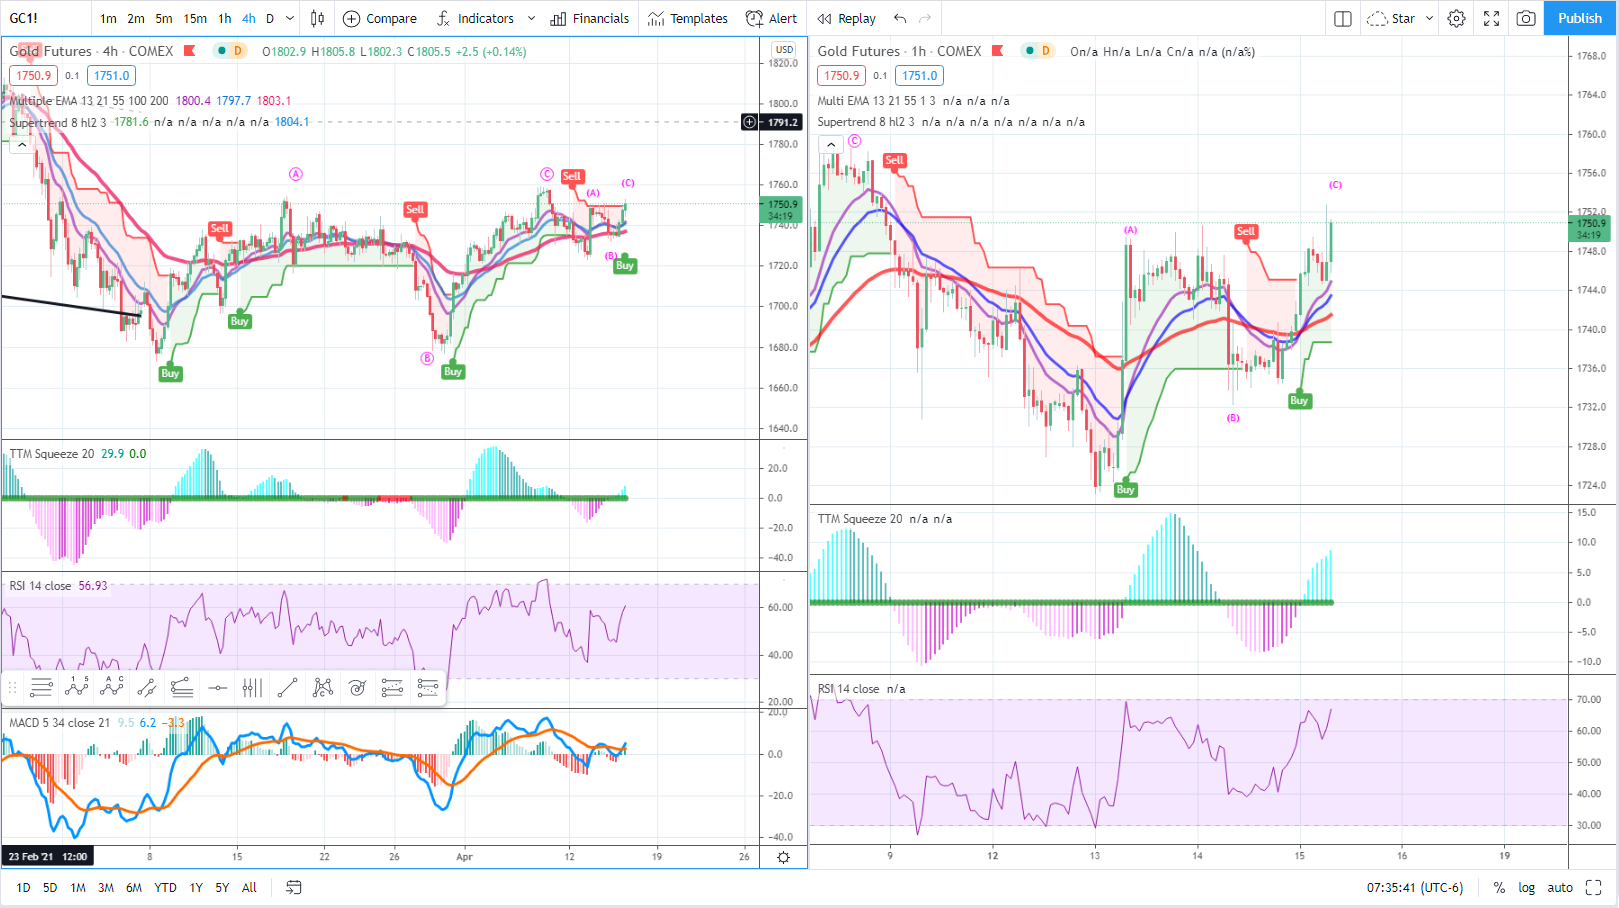Select the Elliott 12345 wave drawing tool
The width and height of the screenshot is (1619, 908).
pyautogui.click(x=77, y=687)
